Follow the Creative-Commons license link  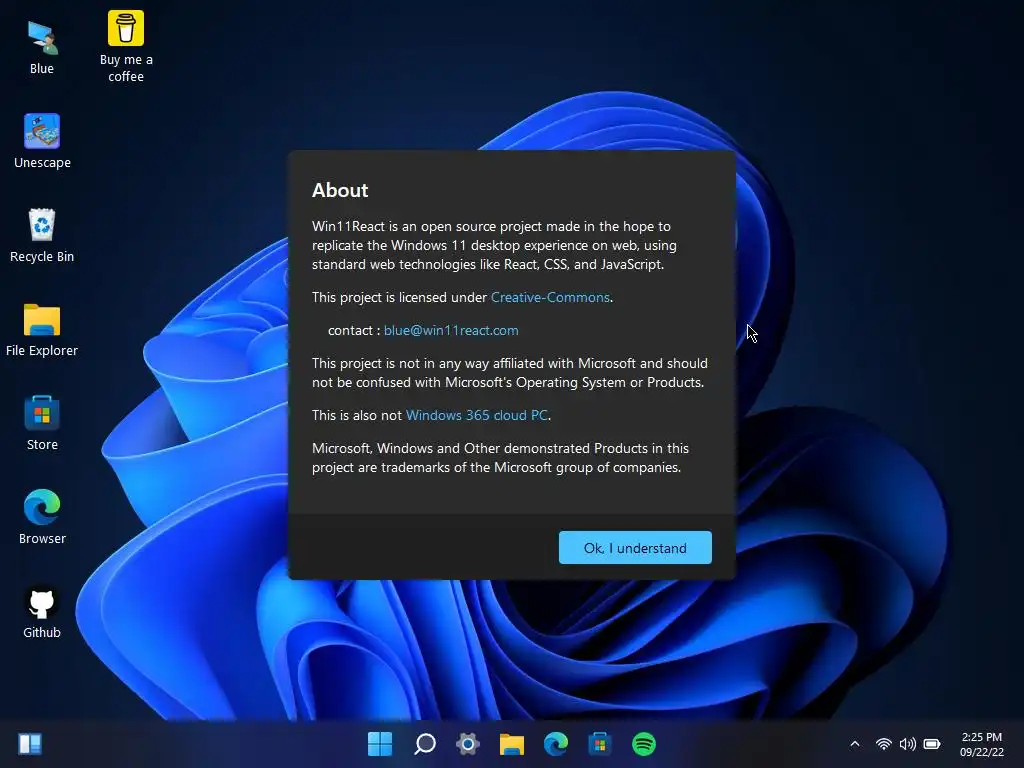[550, 297]
